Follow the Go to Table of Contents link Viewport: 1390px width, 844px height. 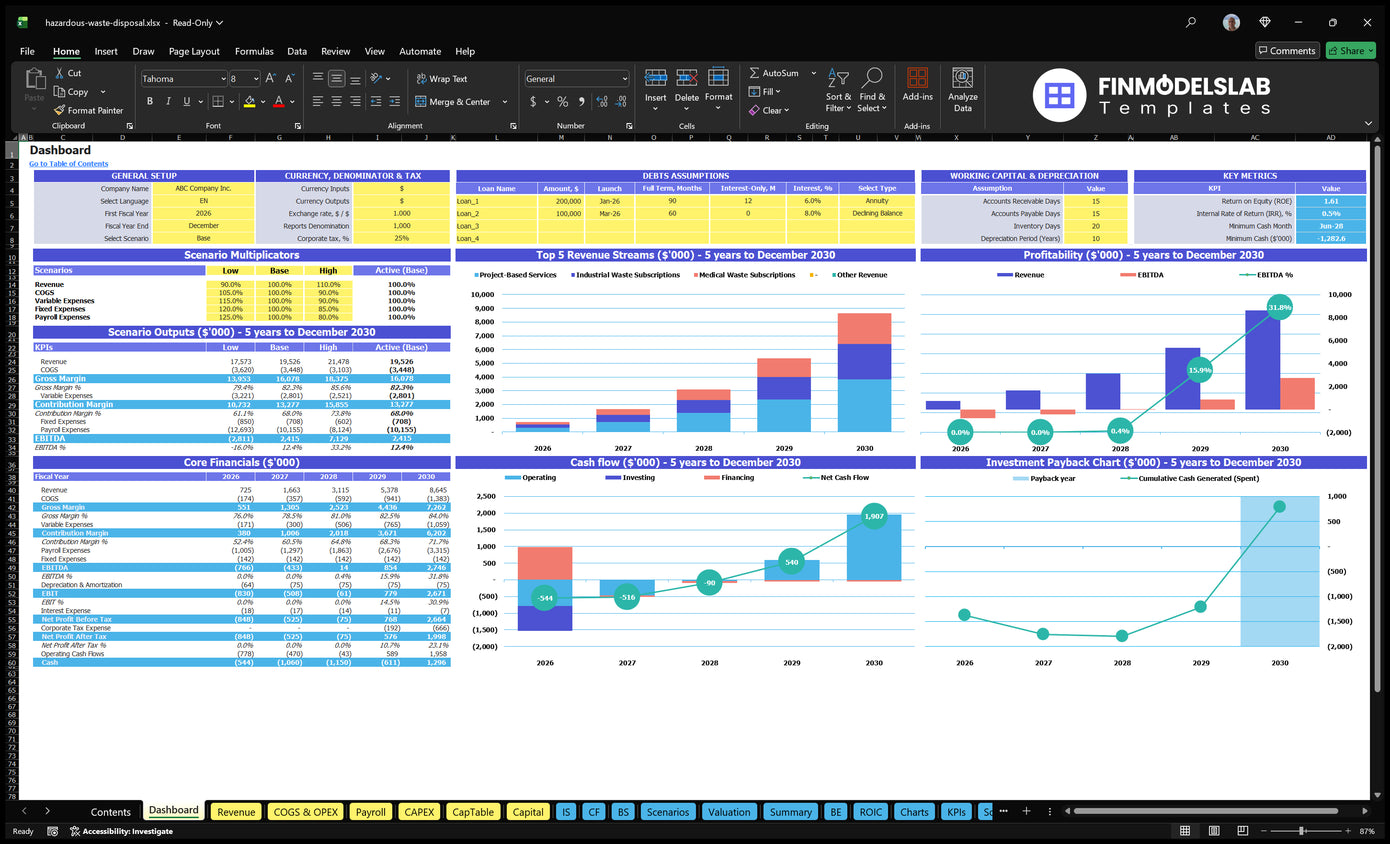point(69,164)
